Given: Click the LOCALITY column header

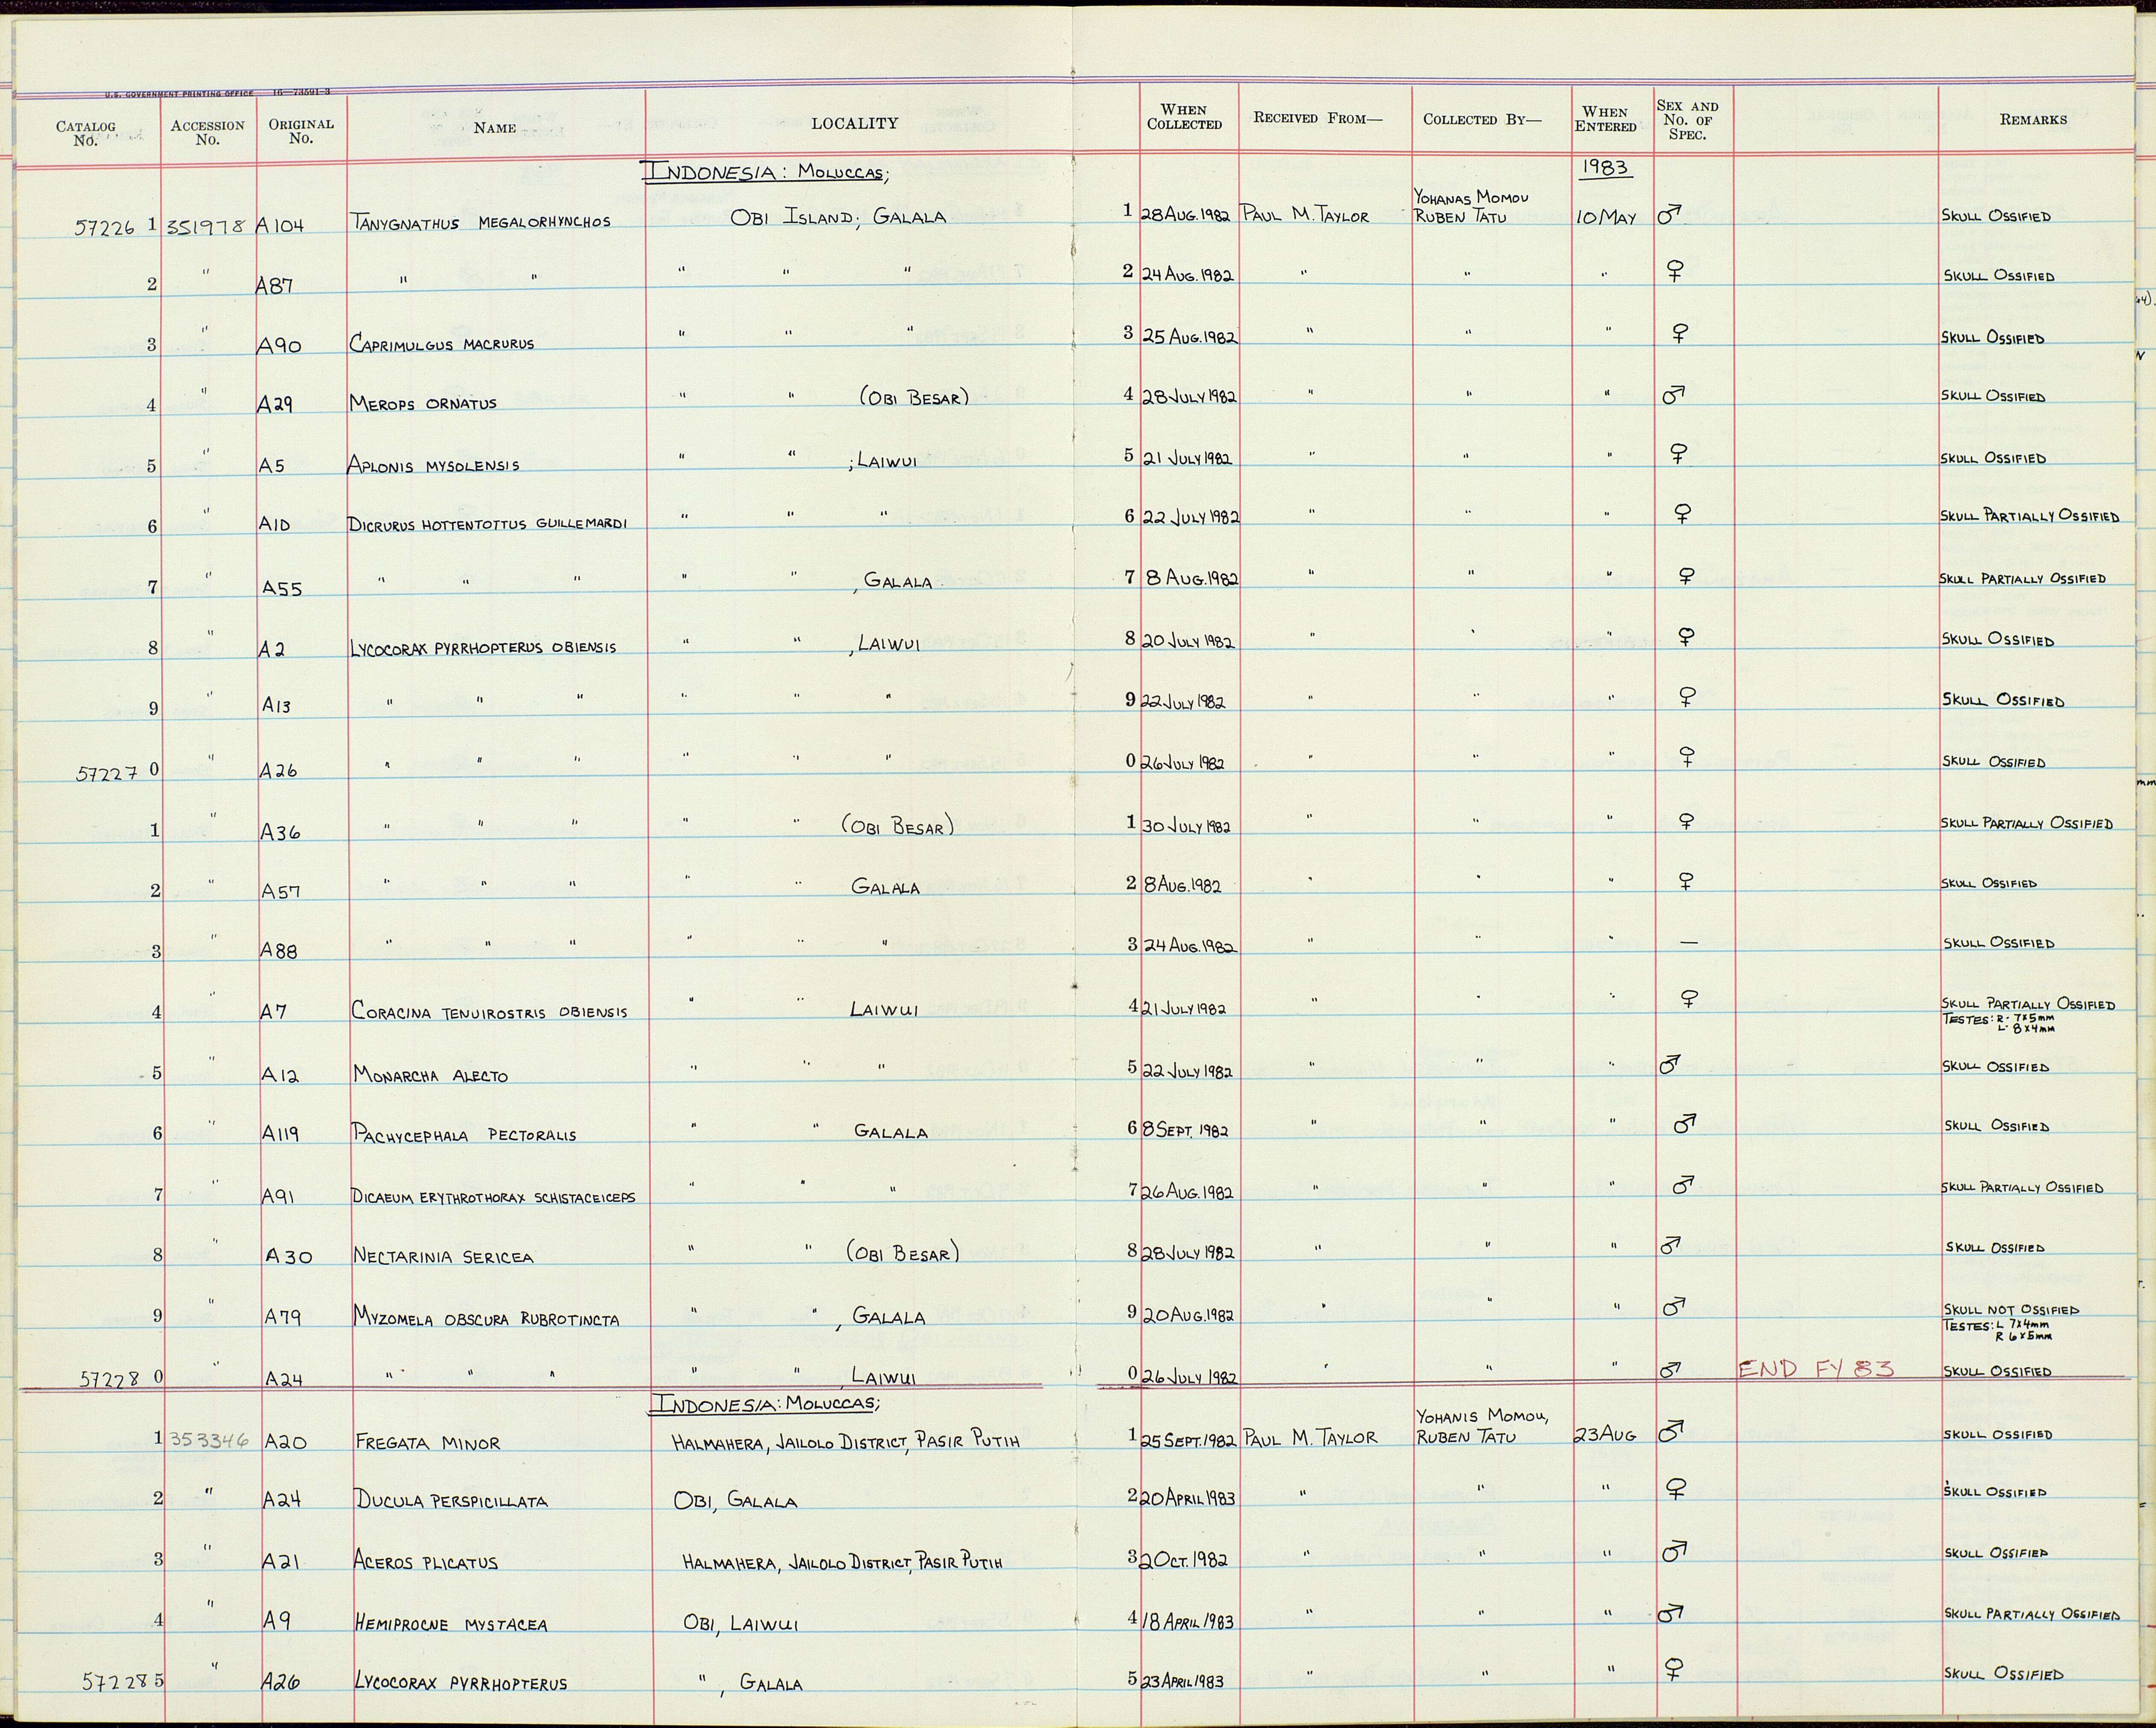Looking at the screenshot, I should pos(854,123).
